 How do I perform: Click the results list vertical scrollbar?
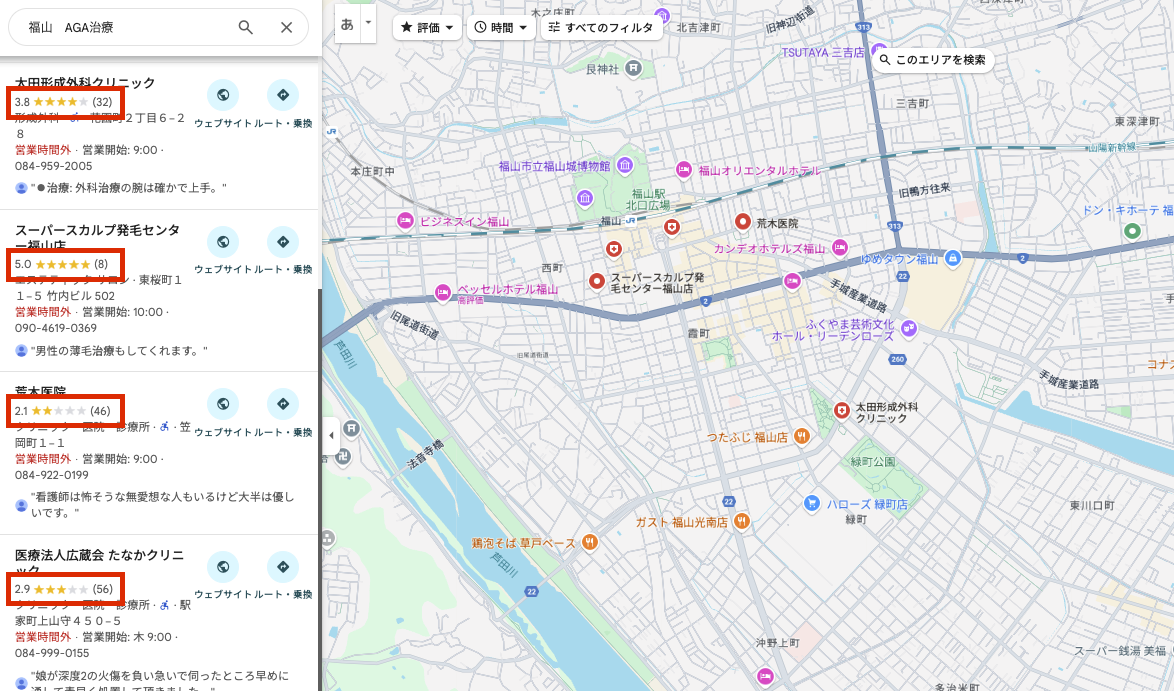click(x=320, y=490)
